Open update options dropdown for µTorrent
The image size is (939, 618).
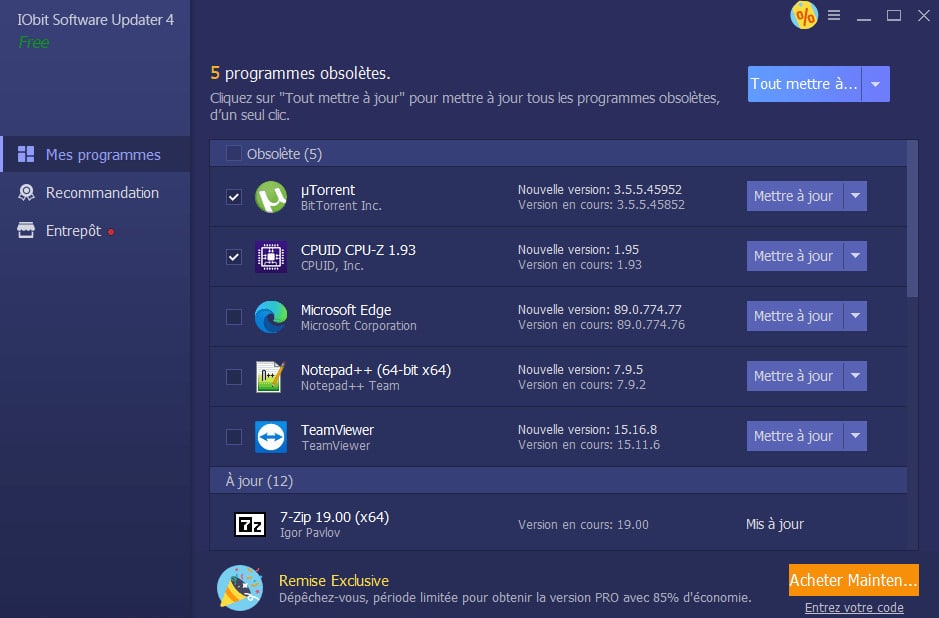pyautogui.click(x=855, y=196)
